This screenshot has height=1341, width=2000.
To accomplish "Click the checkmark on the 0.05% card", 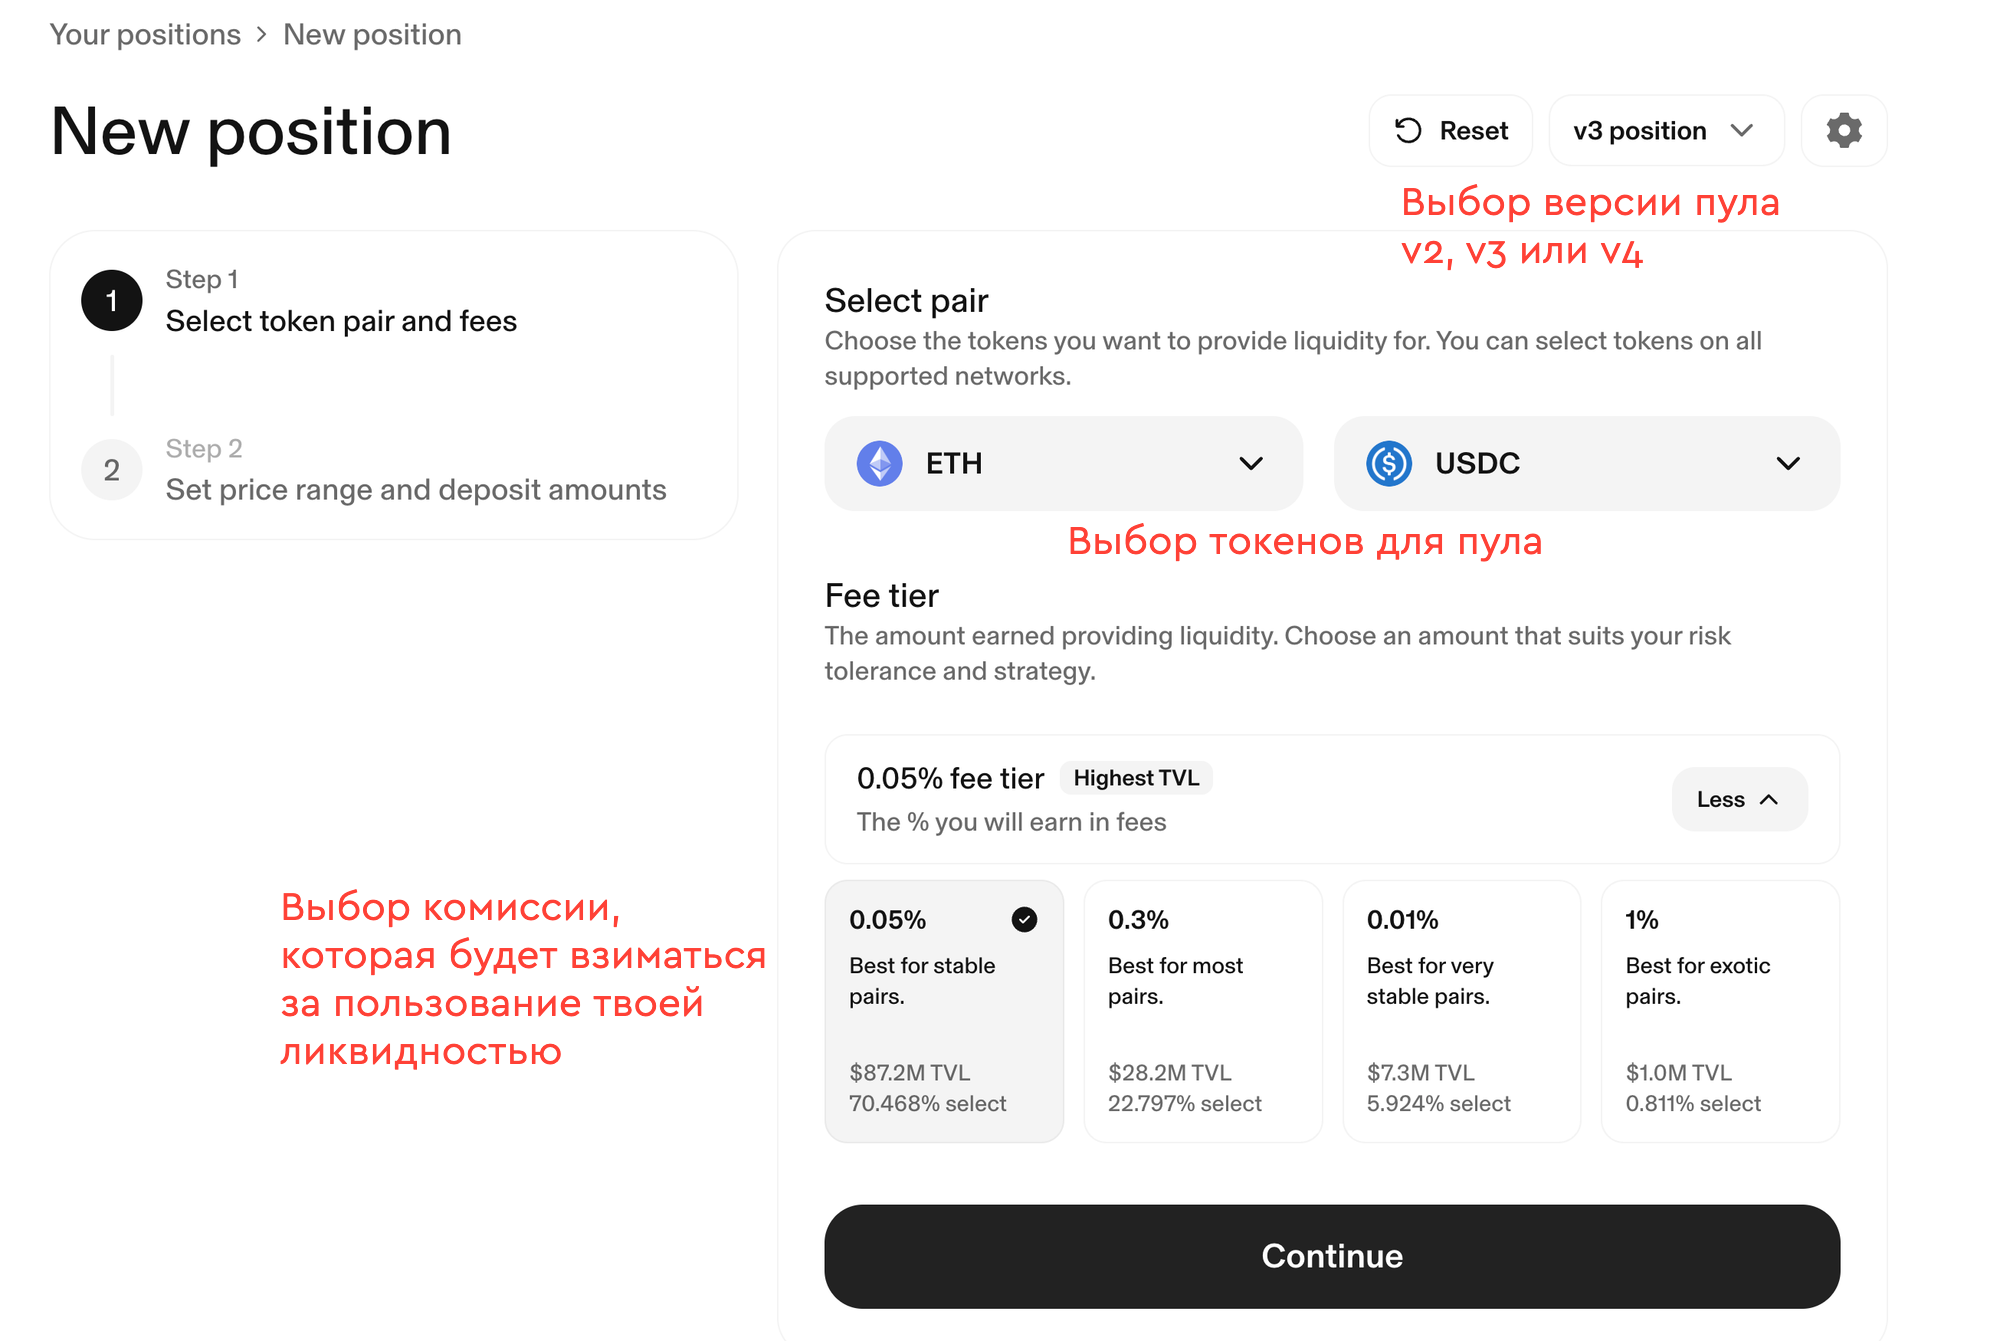I will click(x=1024, y=919).
